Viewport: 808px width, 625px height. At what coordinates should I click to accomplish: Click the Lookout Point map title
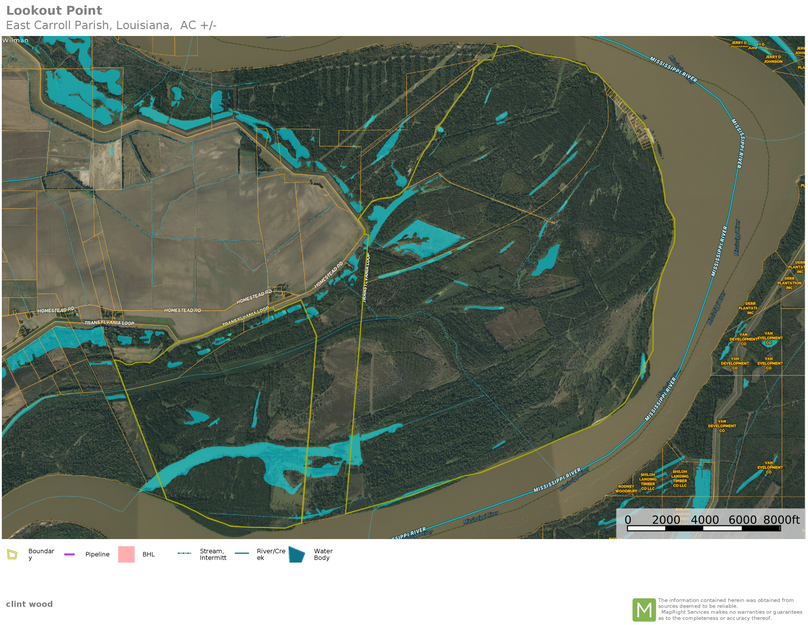coord(54,11)
